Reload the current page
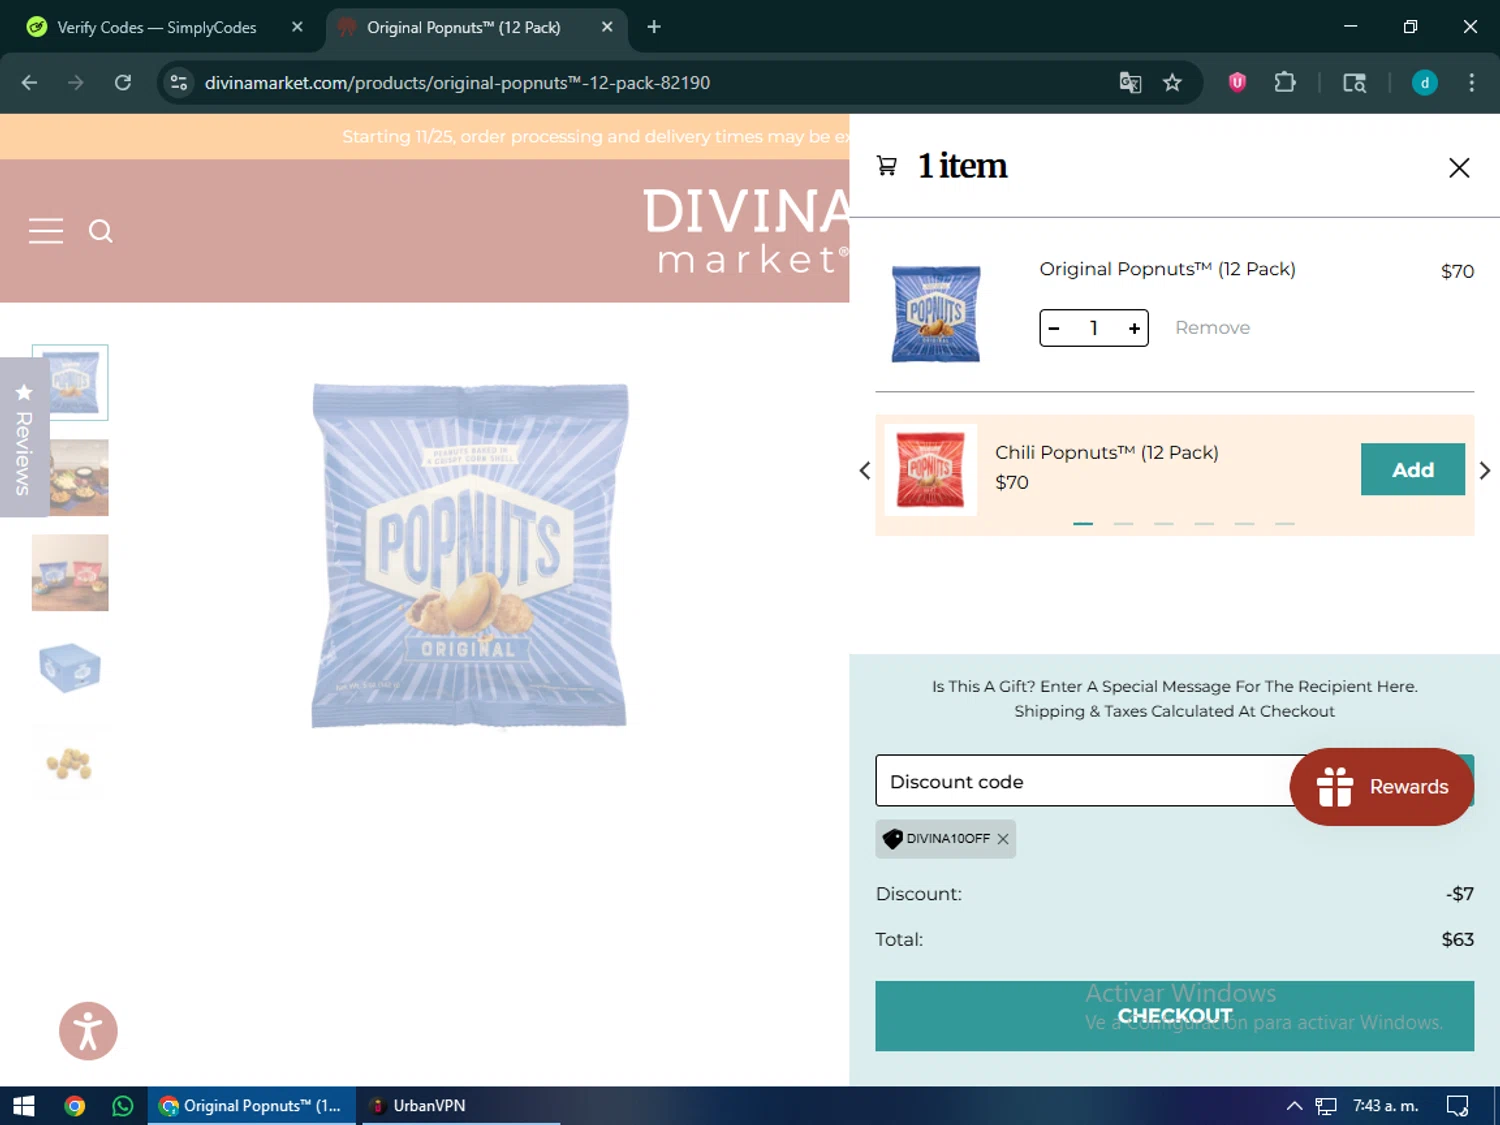This screenshot has width=1500, height=1125. tap(123, 83)
